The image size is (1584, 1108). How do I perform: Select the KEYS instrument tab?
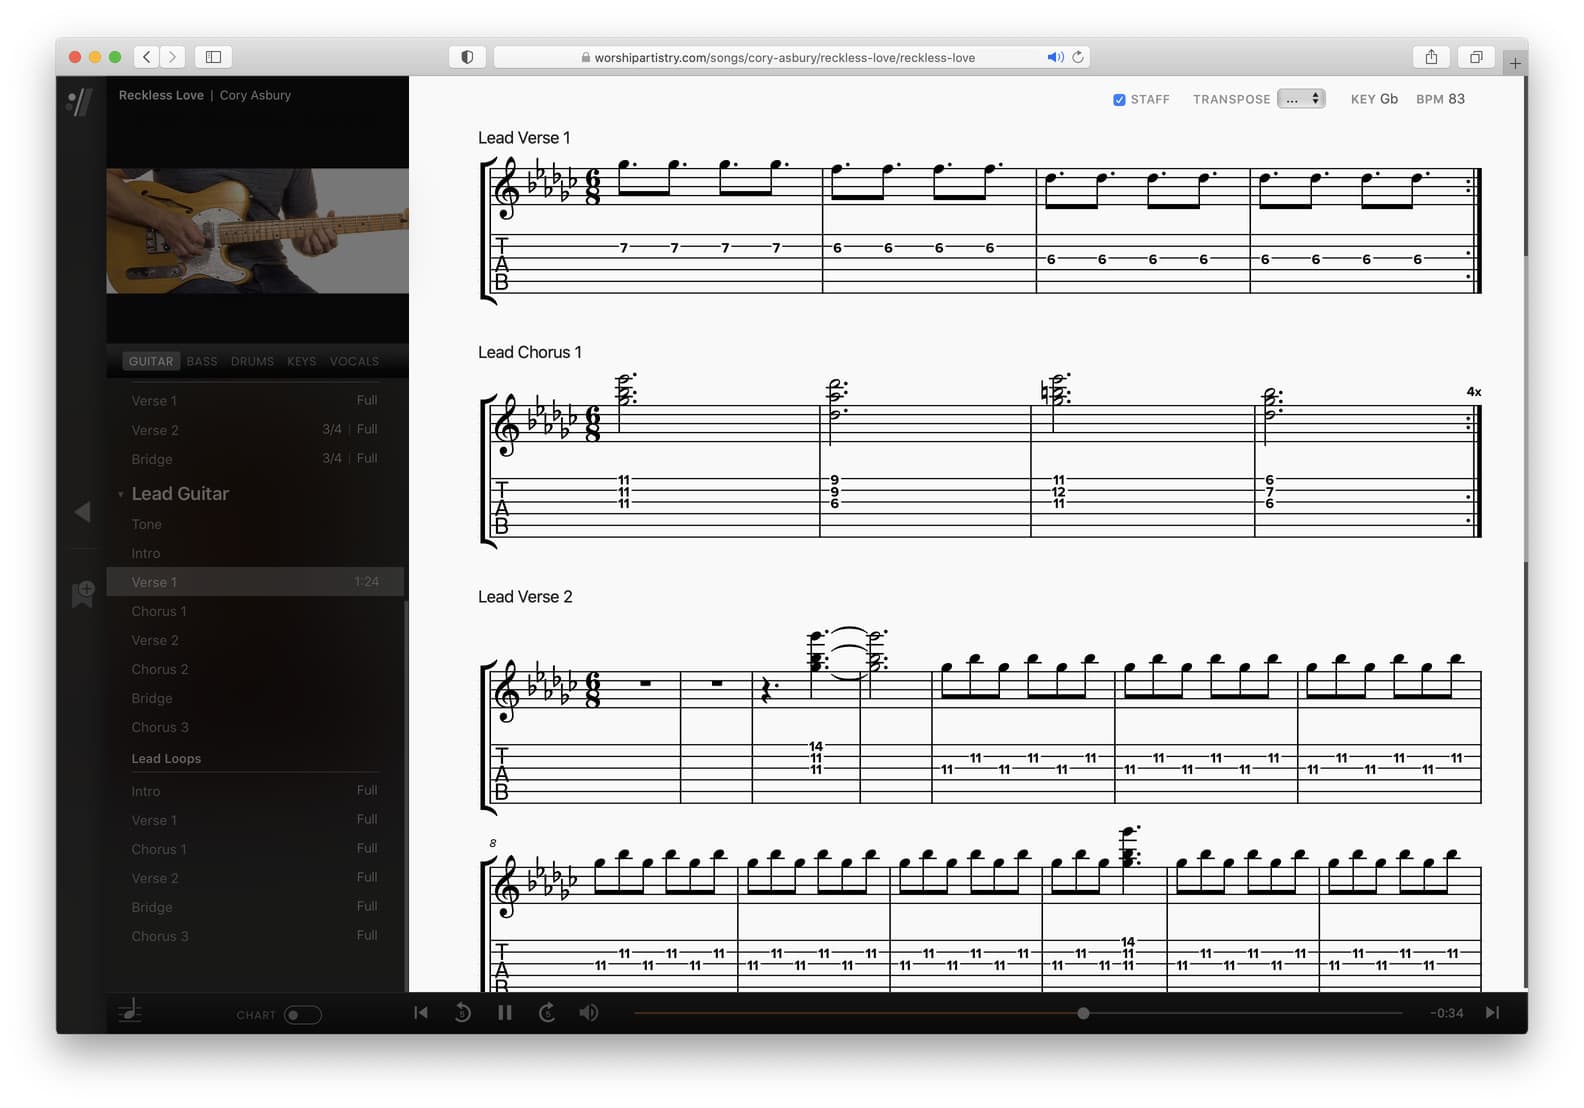pyautogui.click(x=301, y=361)
